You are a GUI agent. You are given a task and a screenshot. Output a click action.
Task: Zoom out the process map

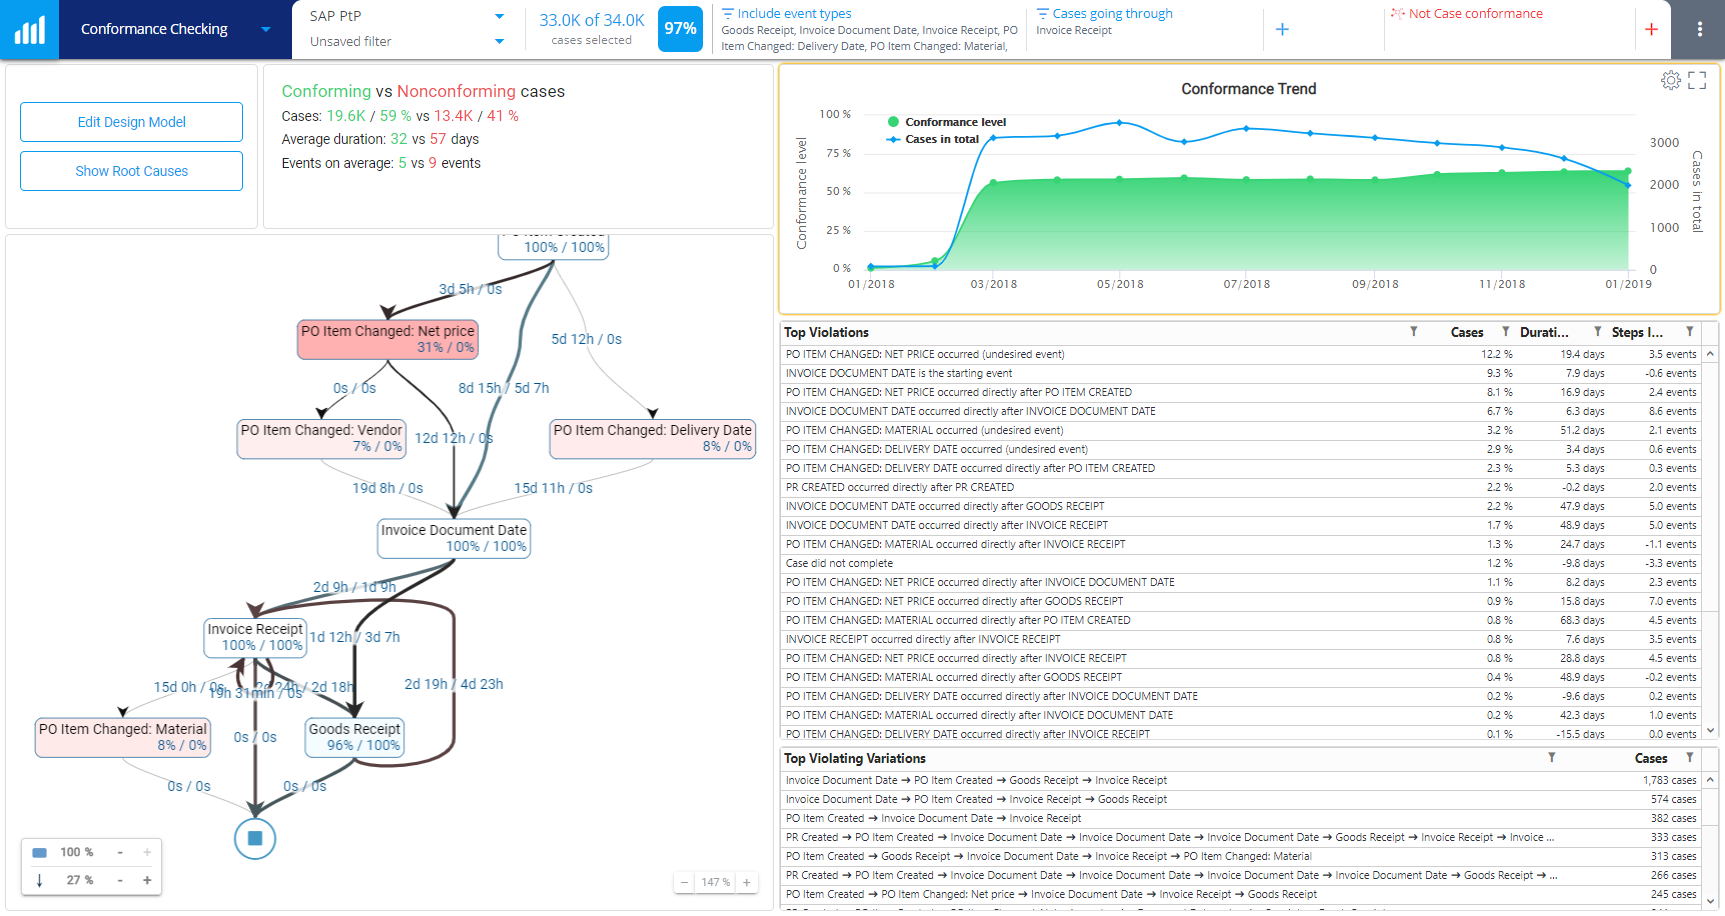[x=684, y=882]
